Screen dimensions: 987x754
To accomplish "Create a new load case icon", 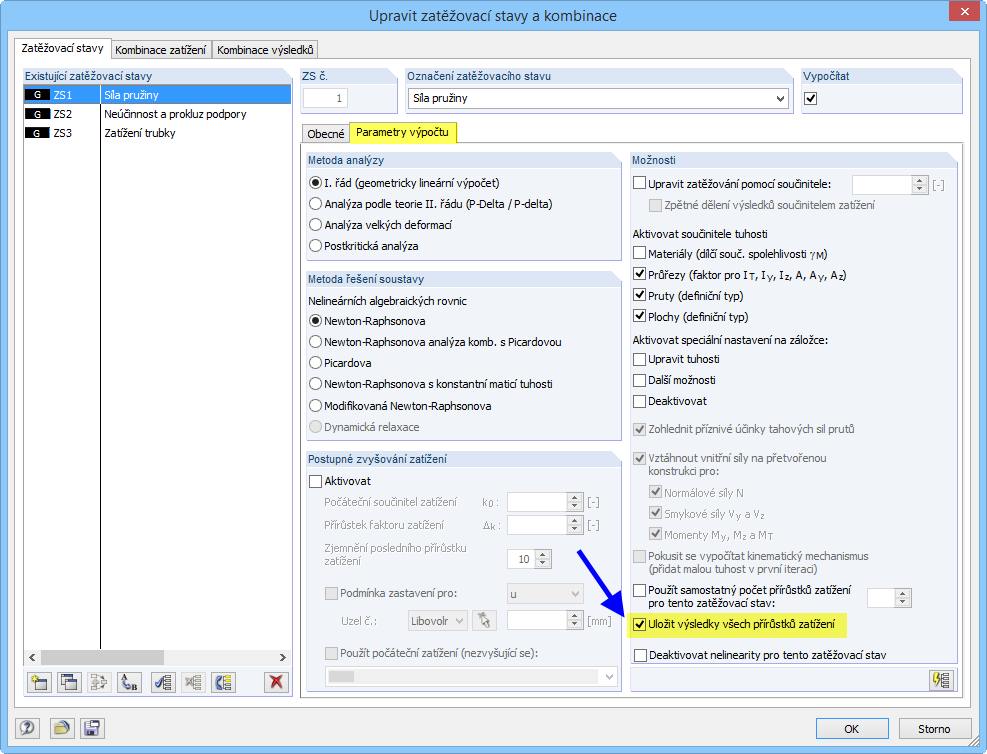I will point(39,682).
